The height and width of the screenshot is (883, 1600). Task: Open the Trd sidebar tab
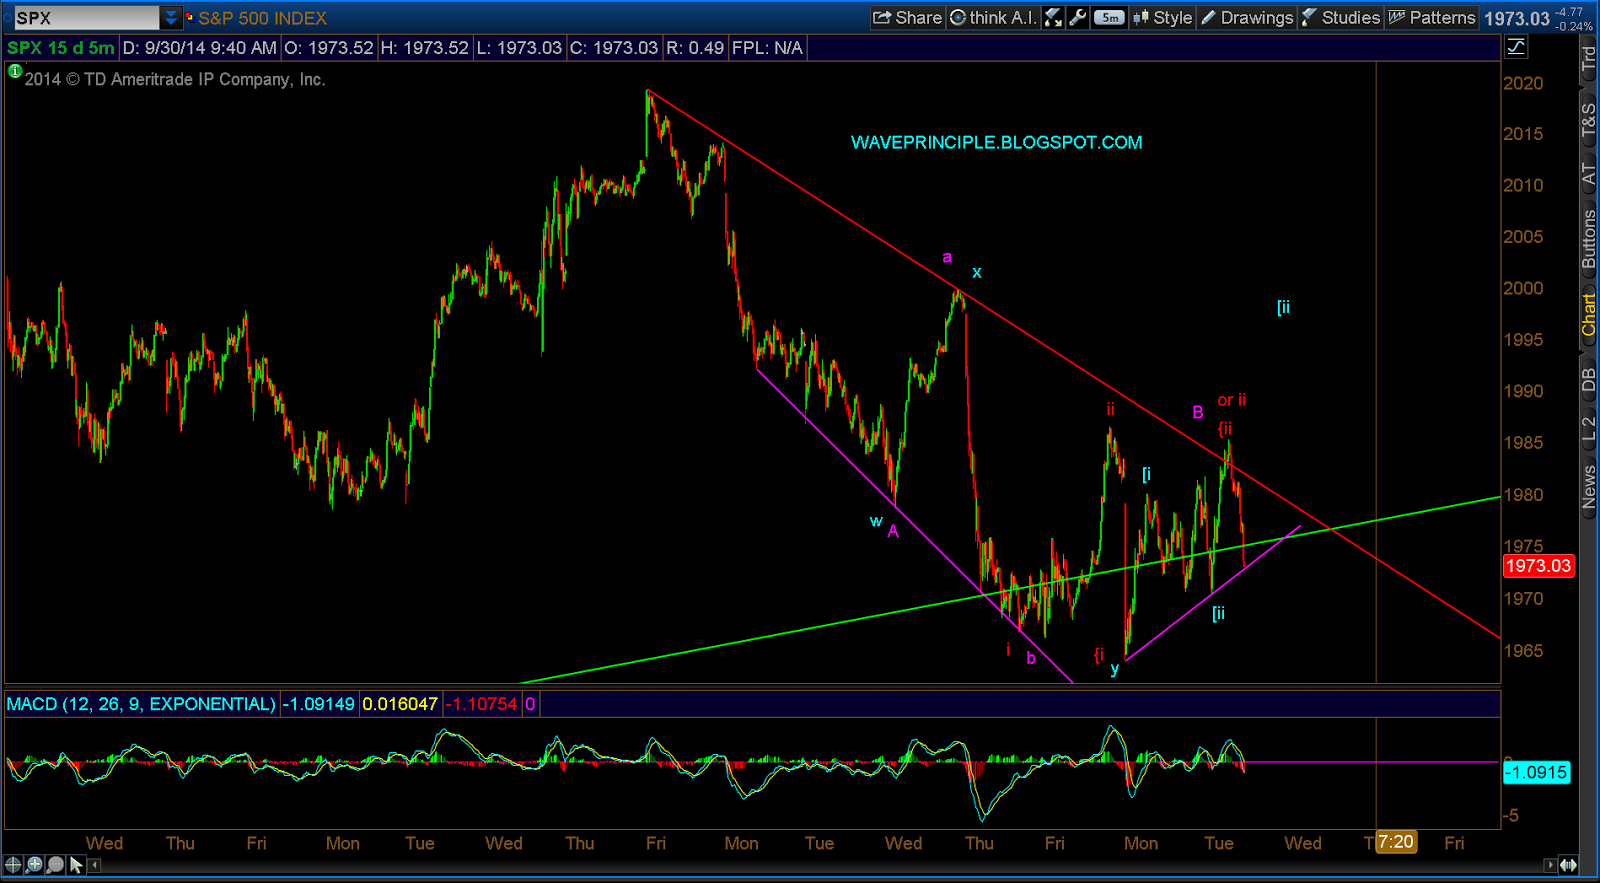[1588, 59]
